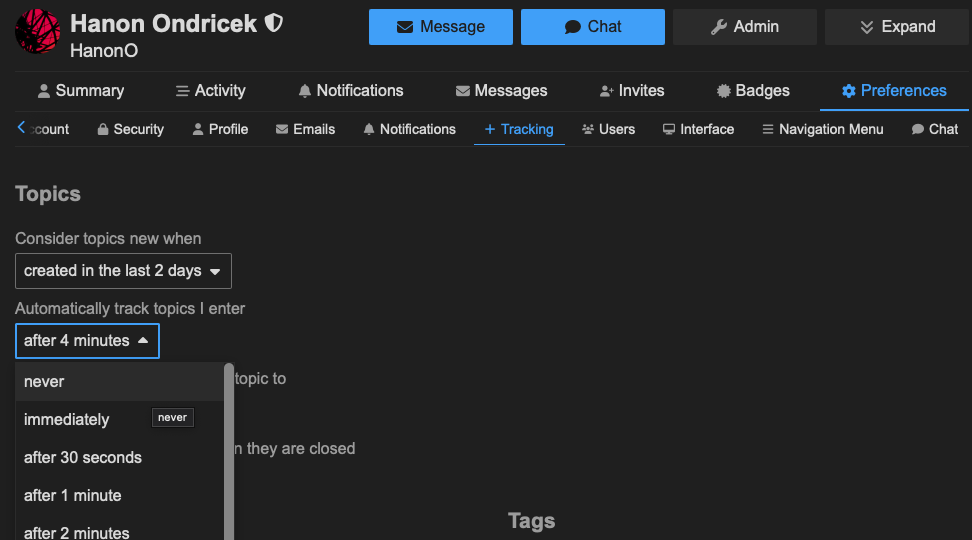Select the Security preferences section

(x=130, y=129)
